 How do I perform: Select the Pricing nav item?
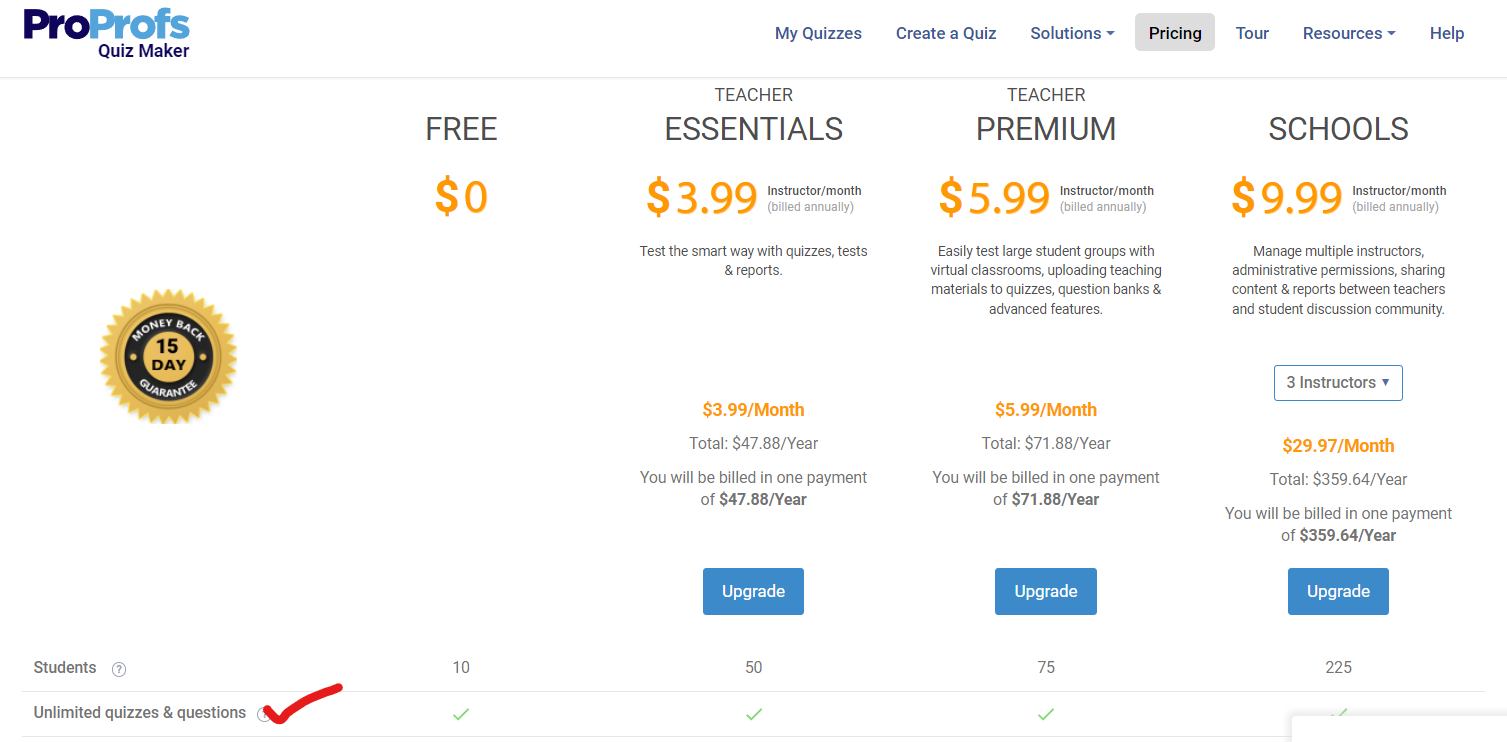(1175, 33)
